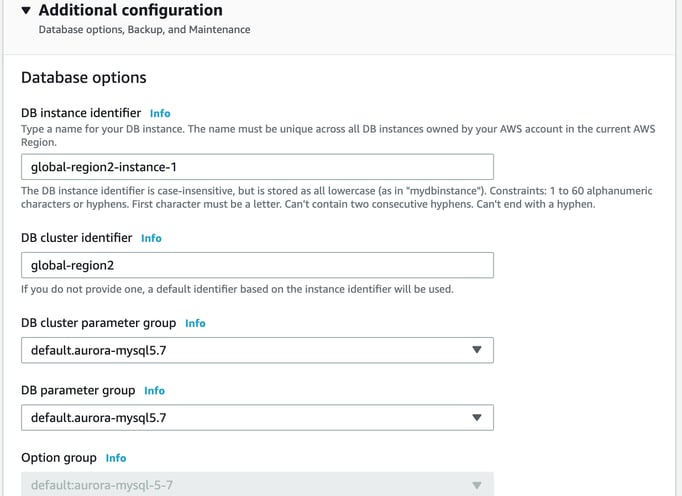The height and width of the screenshot is (496, 682).
Task: Click the Additional configuration heading text
Action: tap(130, 10)
